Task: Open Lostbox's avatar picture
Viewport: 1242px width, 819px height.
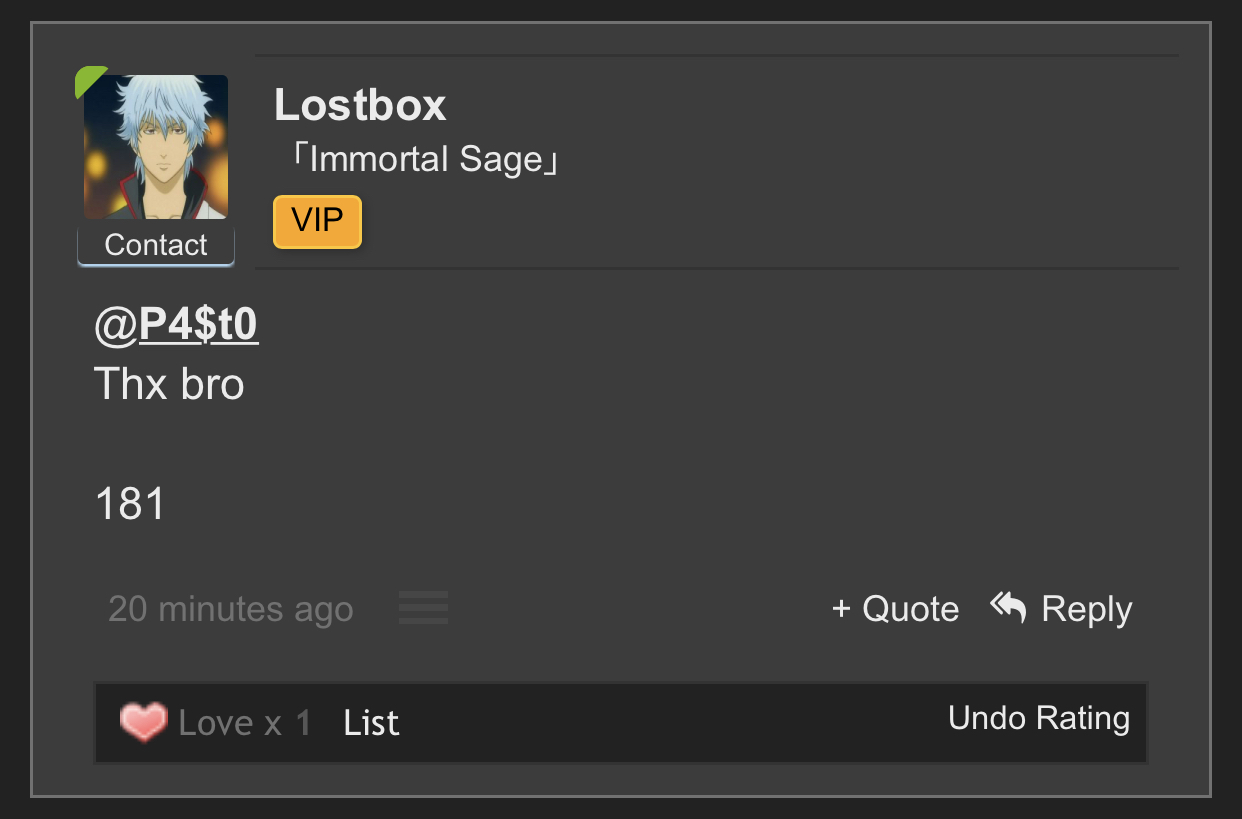Action: (x=156, y=147)
